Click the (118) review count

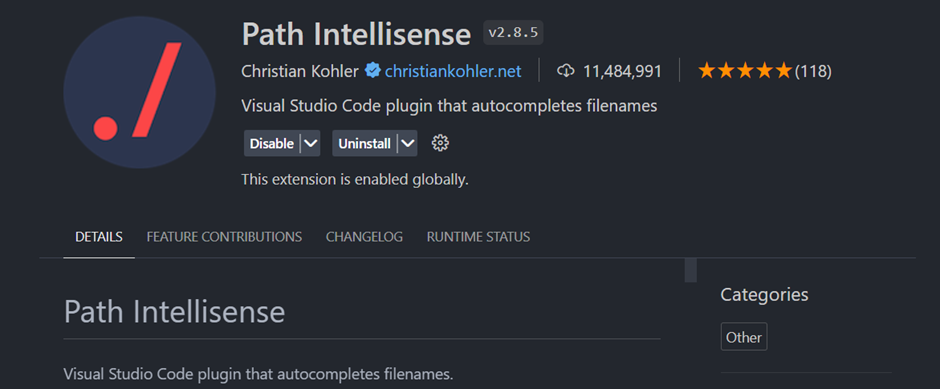[x=813, y=71]
